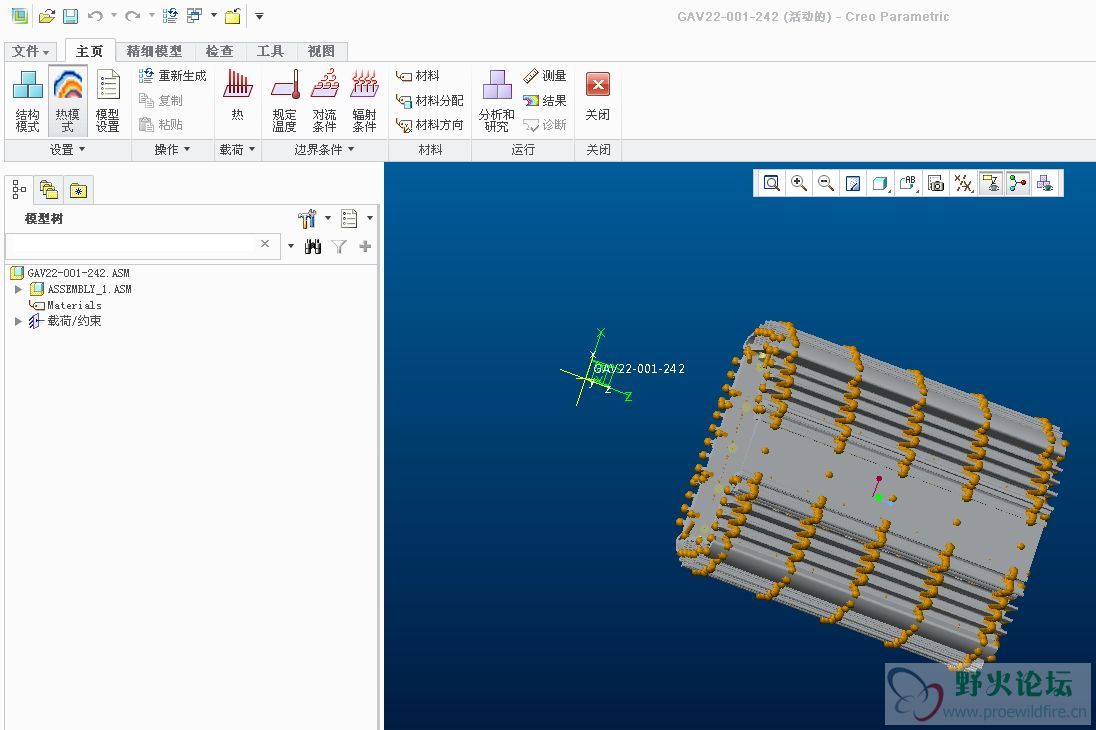Image resolution: width=1096 pixels, height=730 pixels.
Task: Open redo history dropdown arrow
Action: 151,15
